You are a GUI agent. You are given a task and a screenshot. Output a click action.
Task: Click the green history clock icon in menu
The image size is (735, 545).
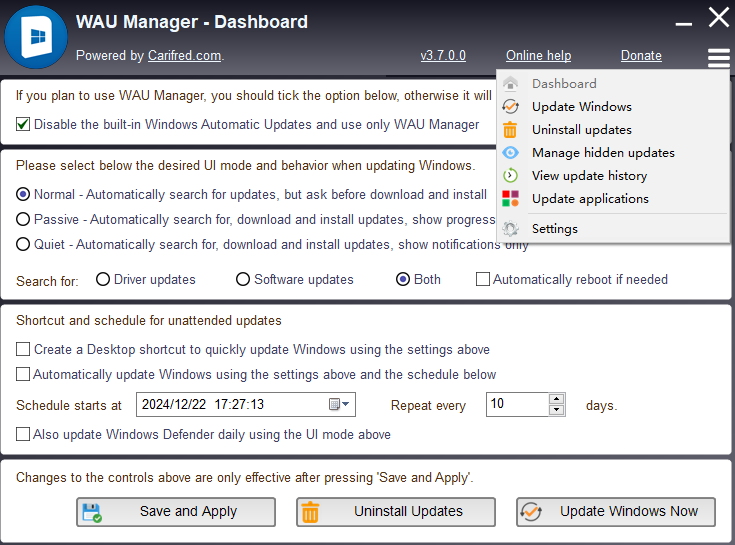pyautogui.click(x=510, y=176)
